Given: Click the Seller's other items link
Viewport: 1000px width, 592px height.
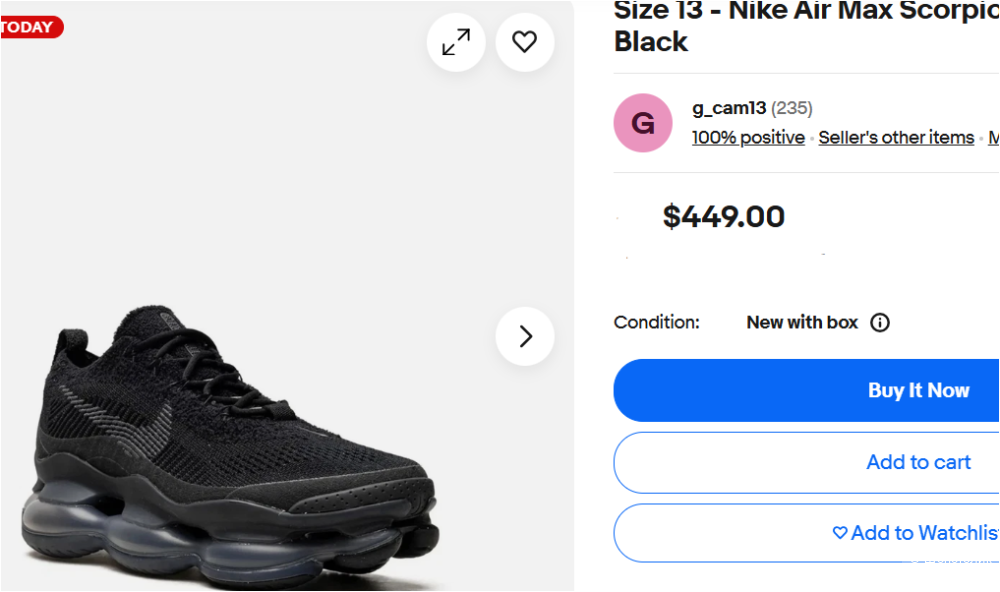Looking at the screenshot, I should pyautogui.click(x=896, y=137).
